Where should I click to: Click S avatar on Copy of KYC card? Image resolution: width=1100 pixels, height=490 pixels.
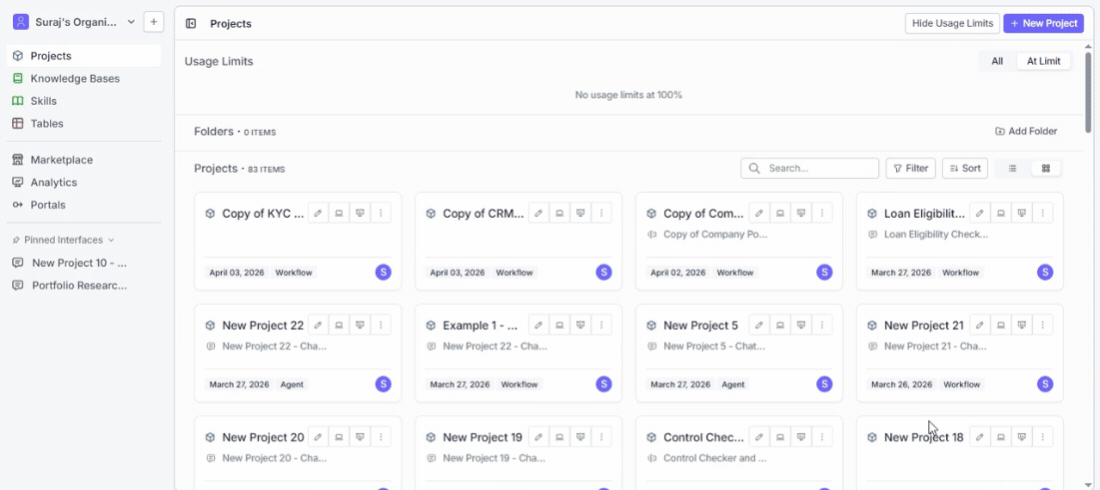point(383,272)
